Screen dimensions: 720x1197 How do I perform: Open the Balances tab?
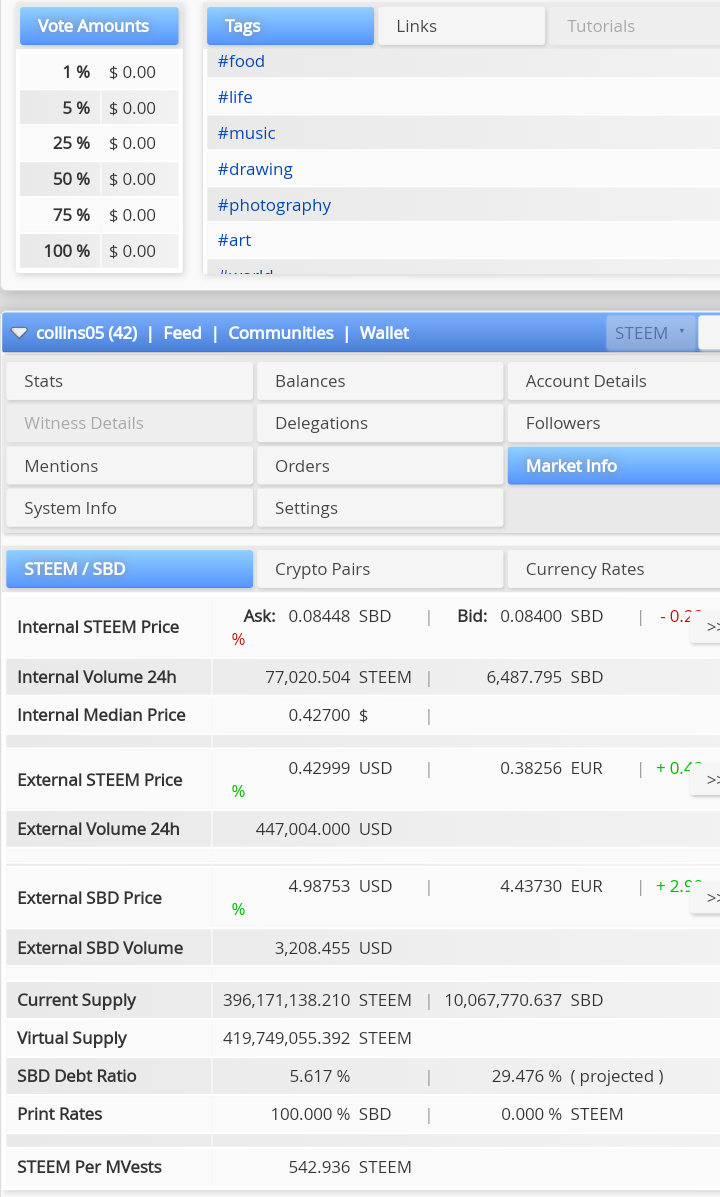click(379, 381)
